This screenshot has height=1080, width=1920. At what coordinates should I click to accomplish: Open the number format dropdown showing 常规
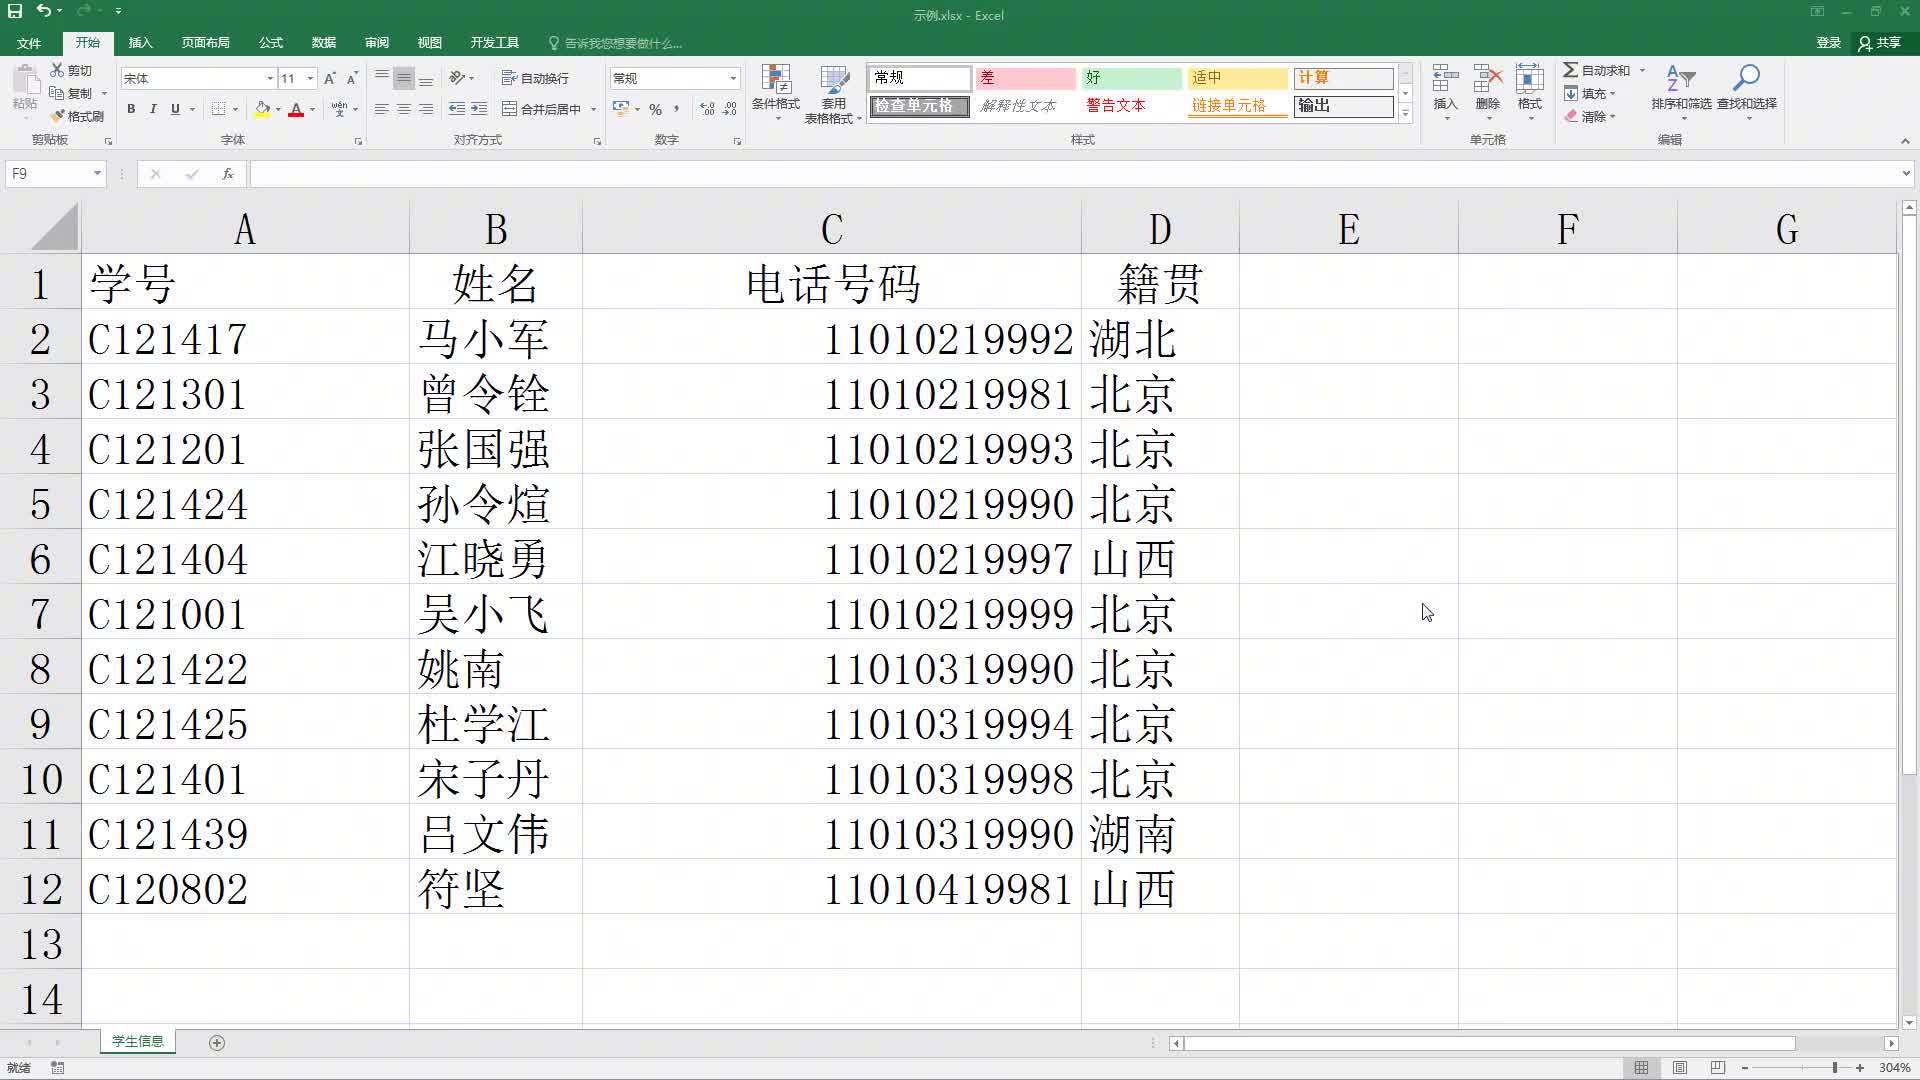pyautogui.click(x=733, y=78)
